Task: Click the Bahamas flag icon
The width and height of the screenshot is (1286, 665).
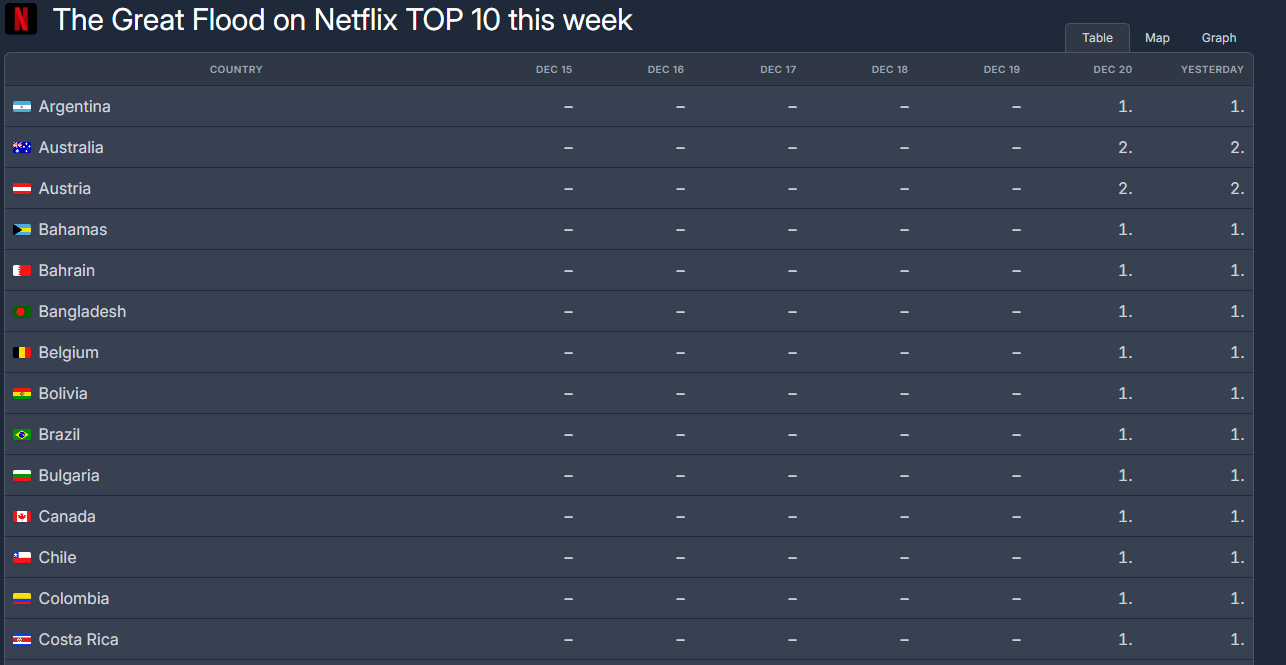Action: click(x=22, y=230)
